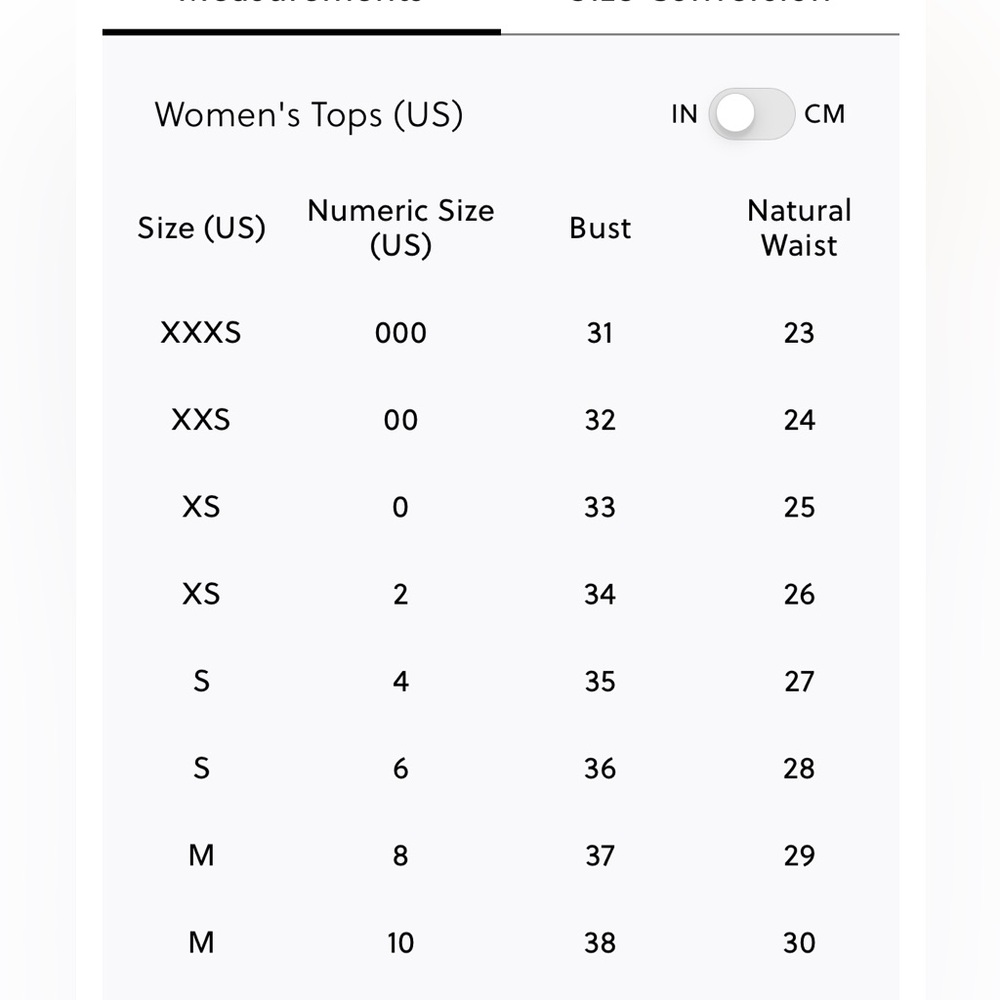
Task: Select the numeric size 10 cell
Action: [400, 942]
